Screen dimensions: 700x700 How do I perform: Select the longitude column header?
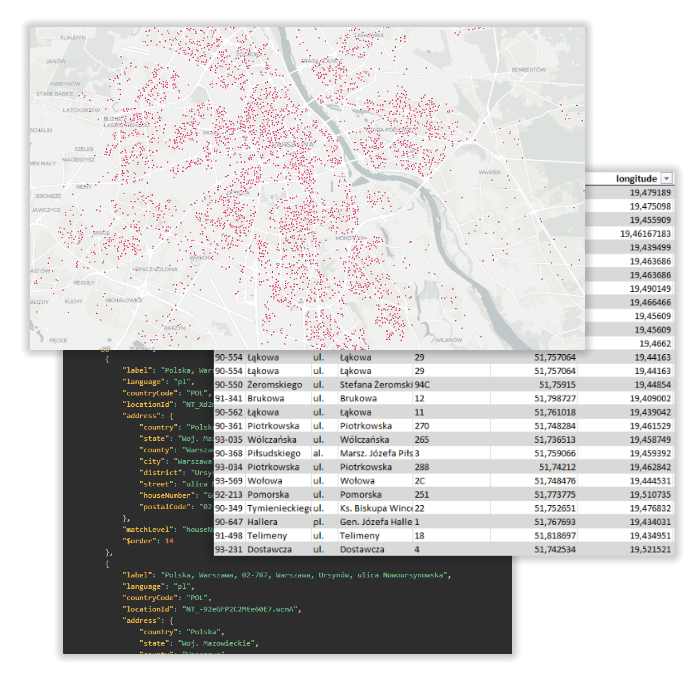click(635, 178)
